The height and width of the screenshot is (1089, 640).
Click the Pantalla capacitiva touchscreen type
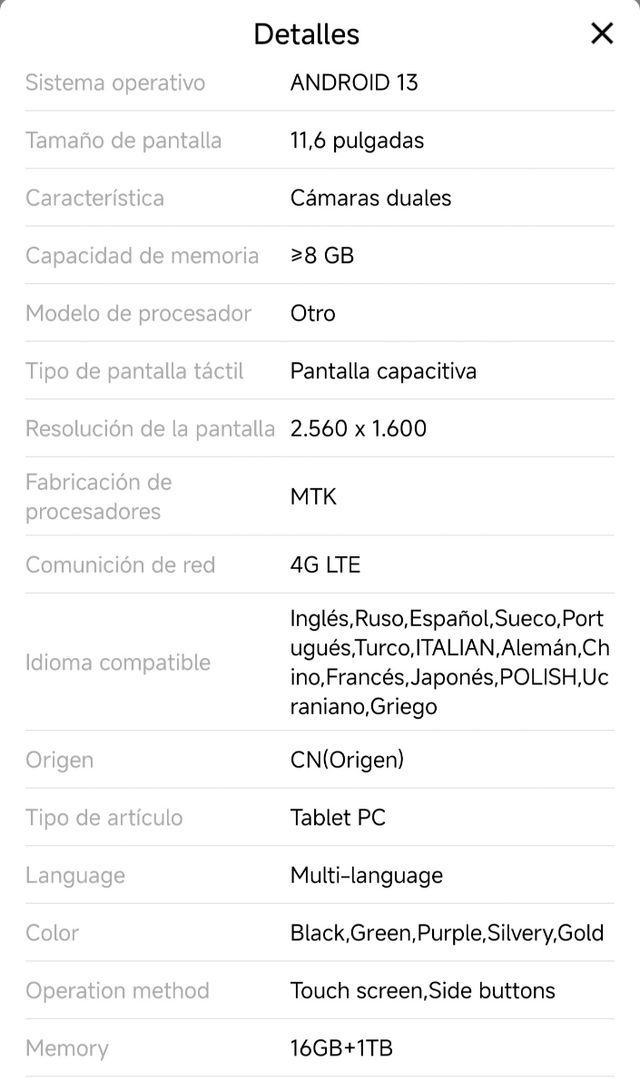[383, 371]
